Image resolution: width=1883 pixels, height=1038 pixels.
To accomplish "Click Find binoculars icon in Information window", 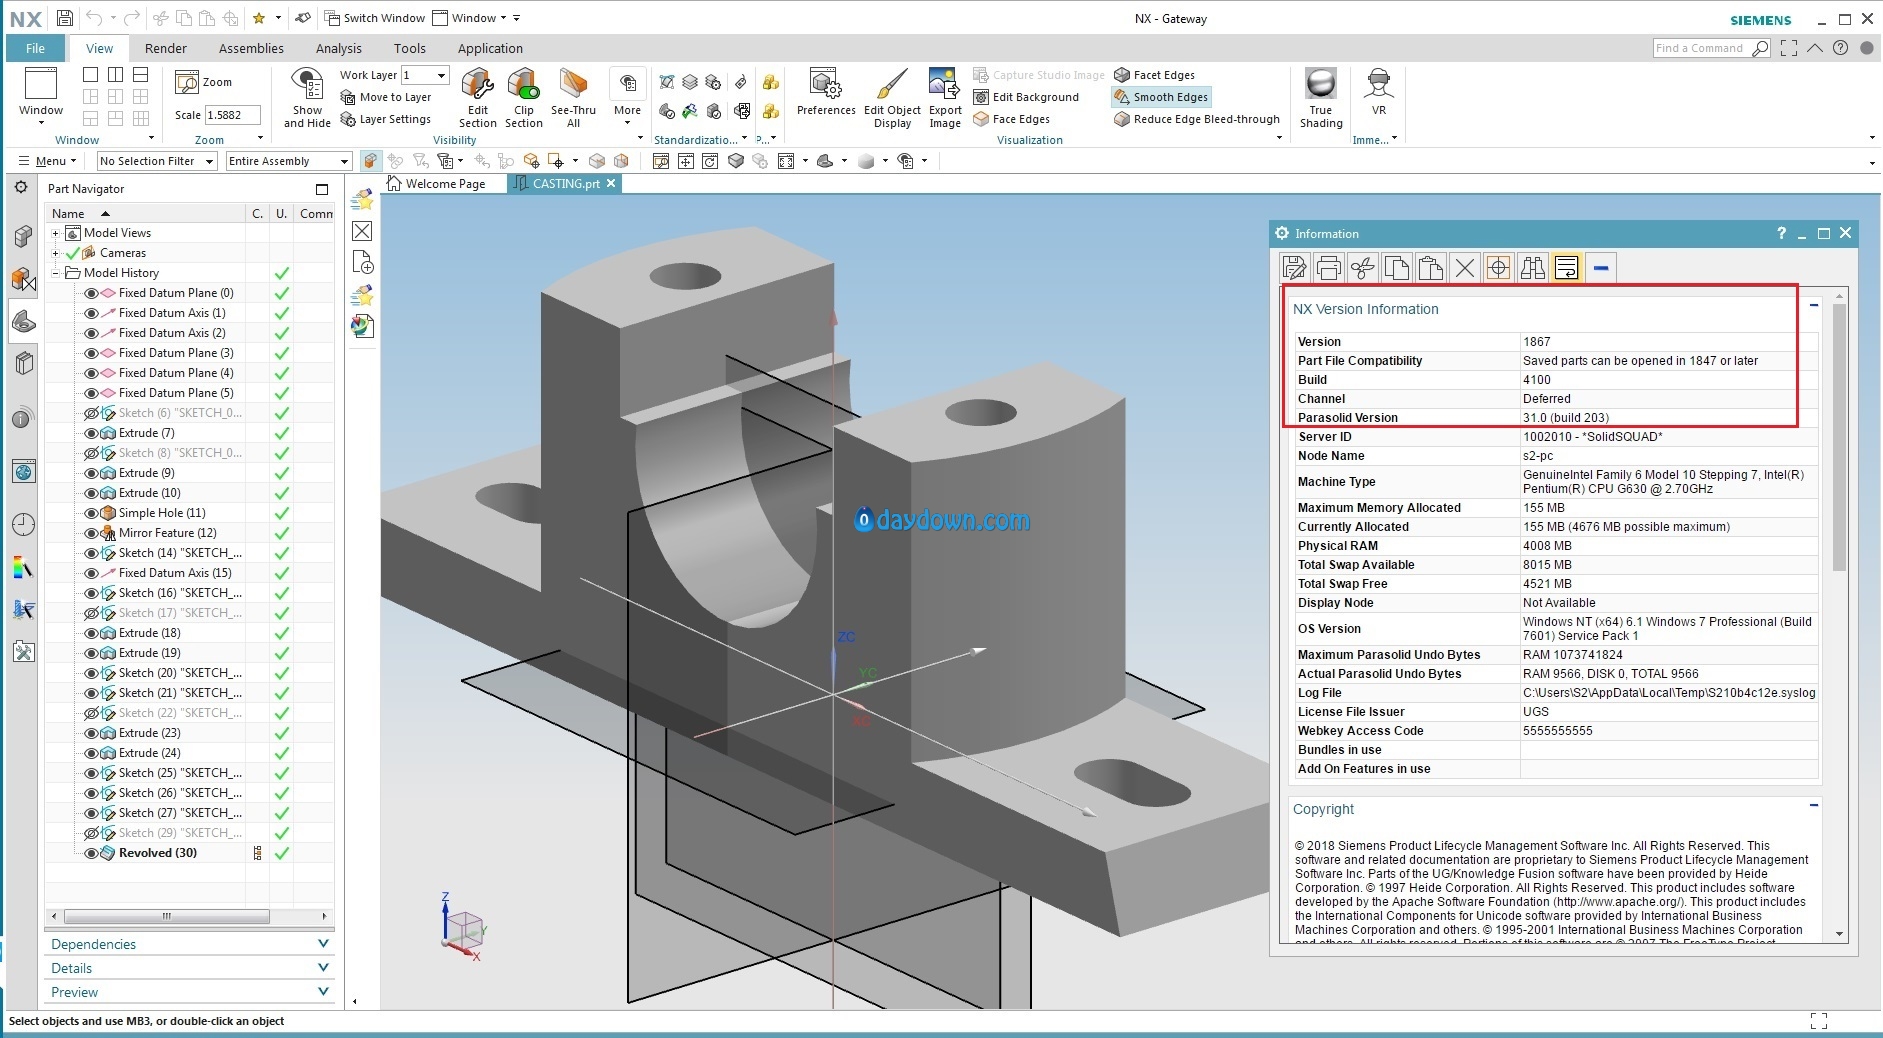I will click(x=1532, y=268).
